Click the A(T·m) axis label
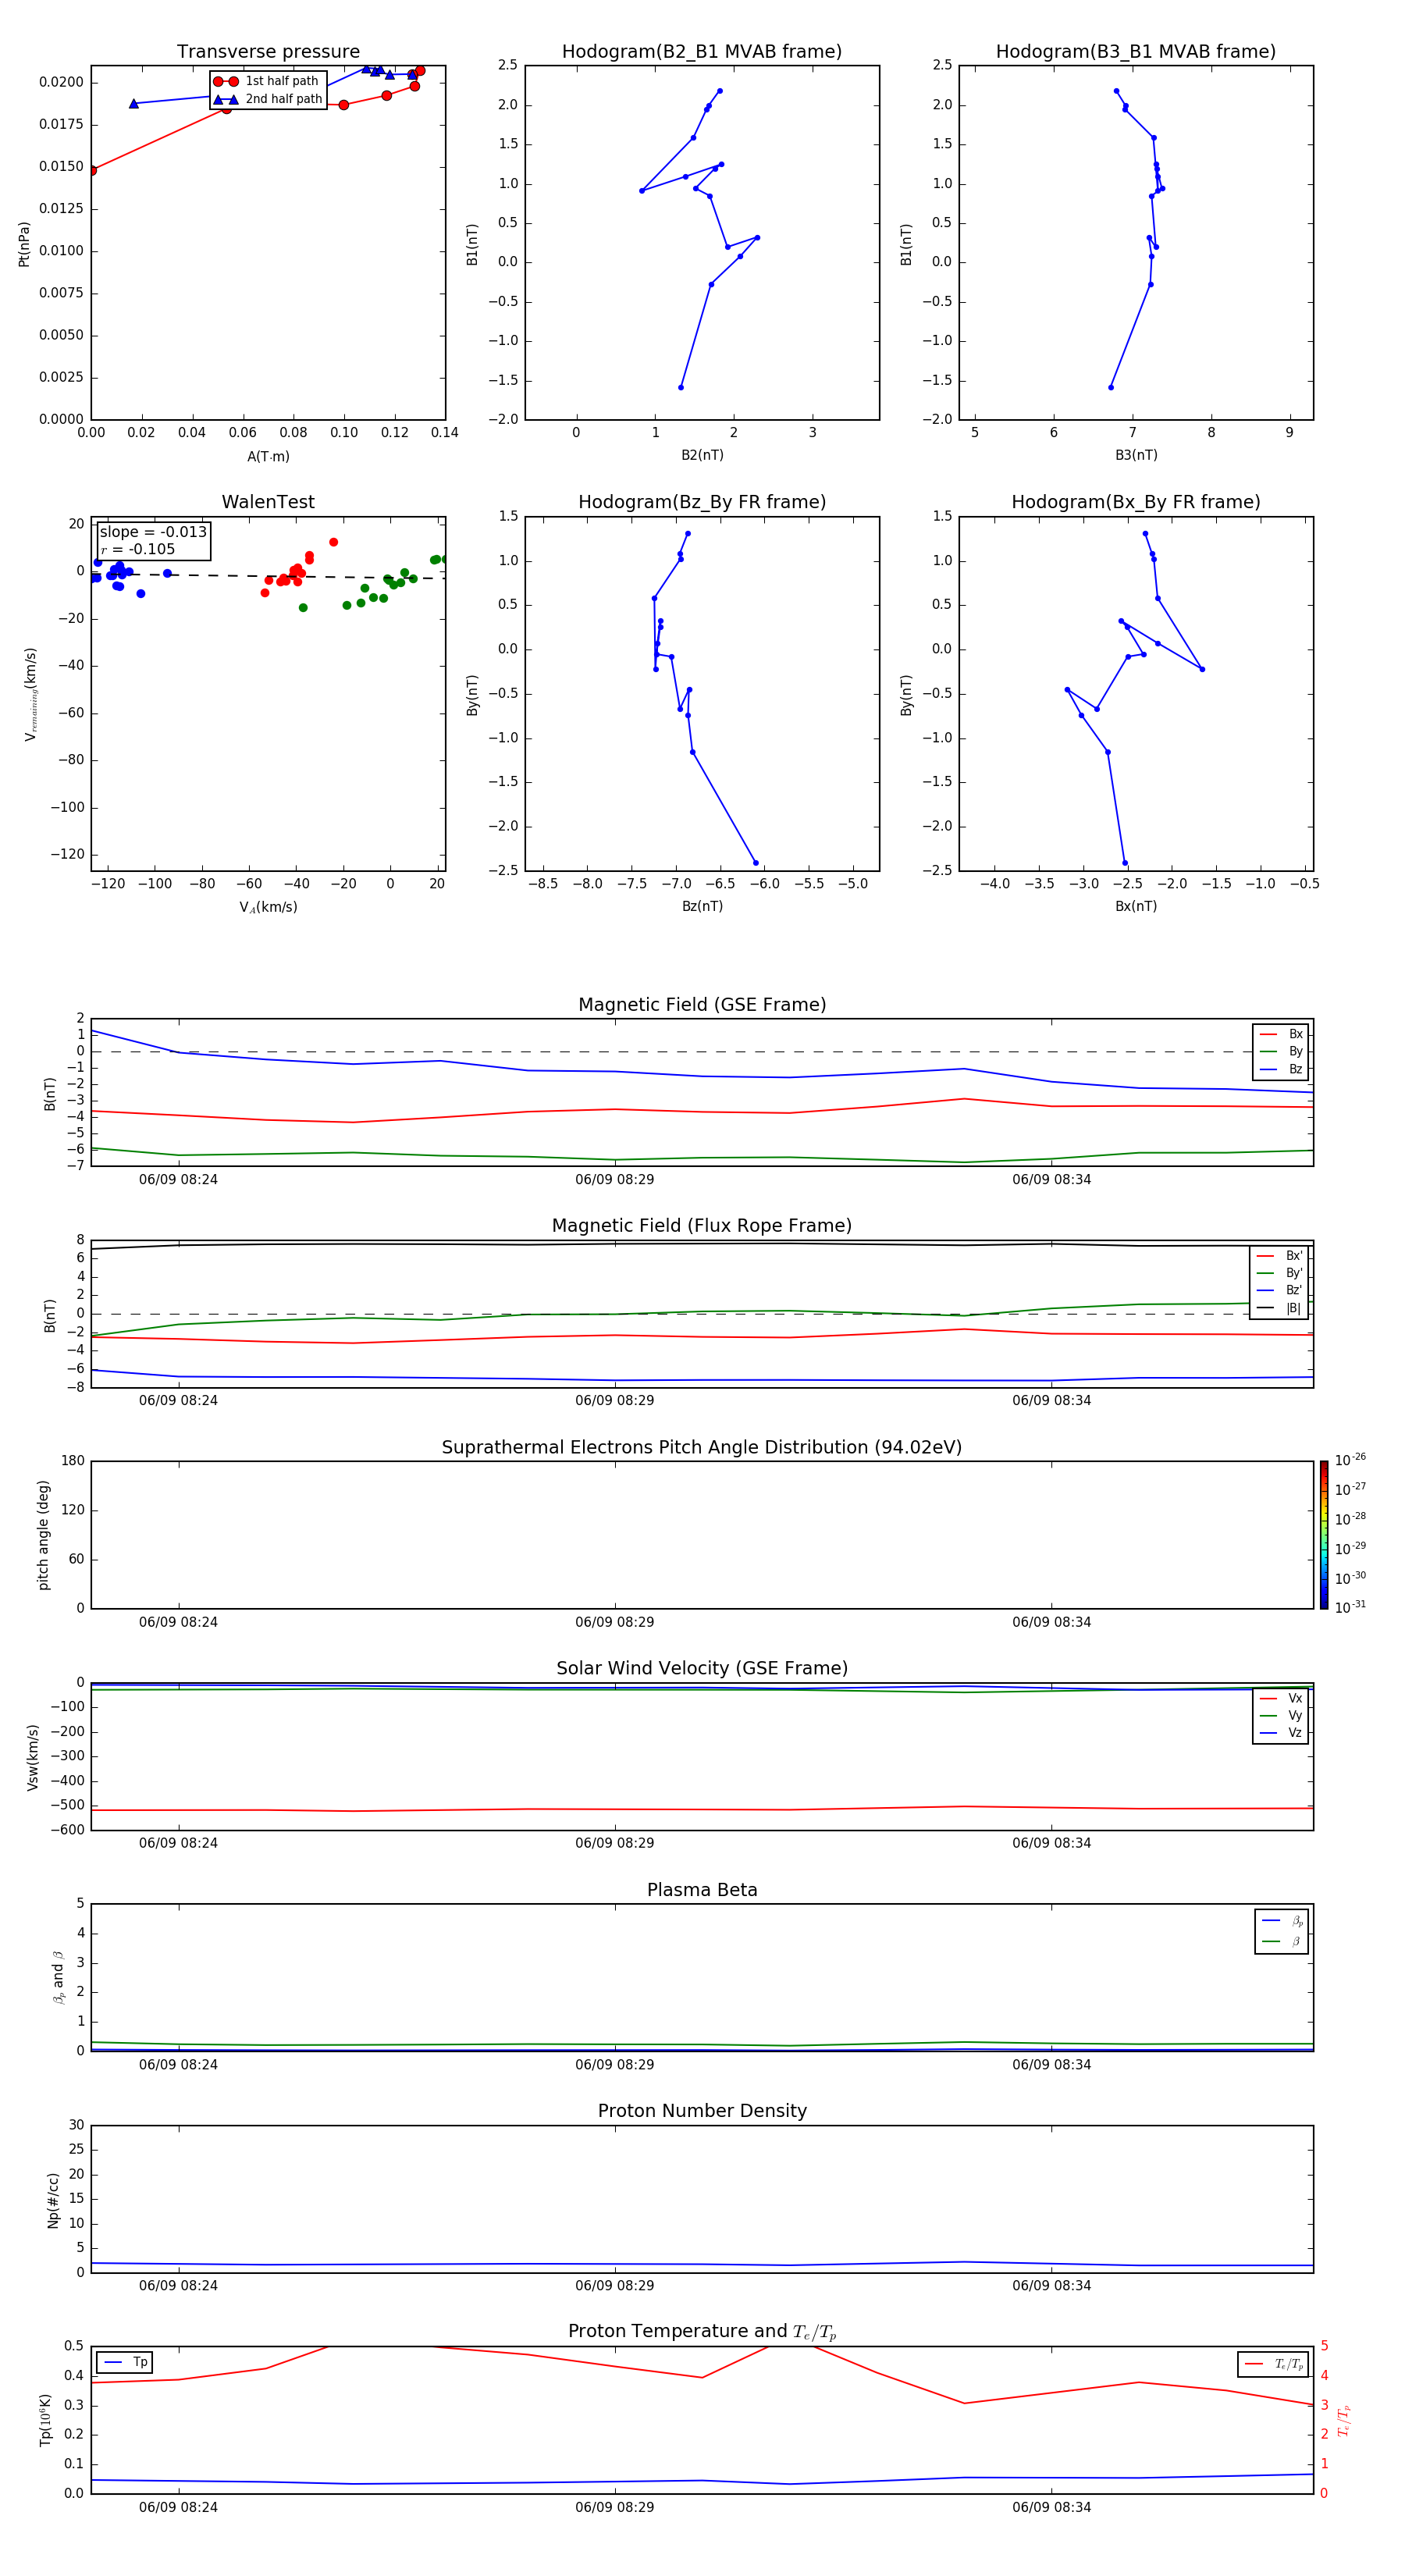 [x=268, y=457]
